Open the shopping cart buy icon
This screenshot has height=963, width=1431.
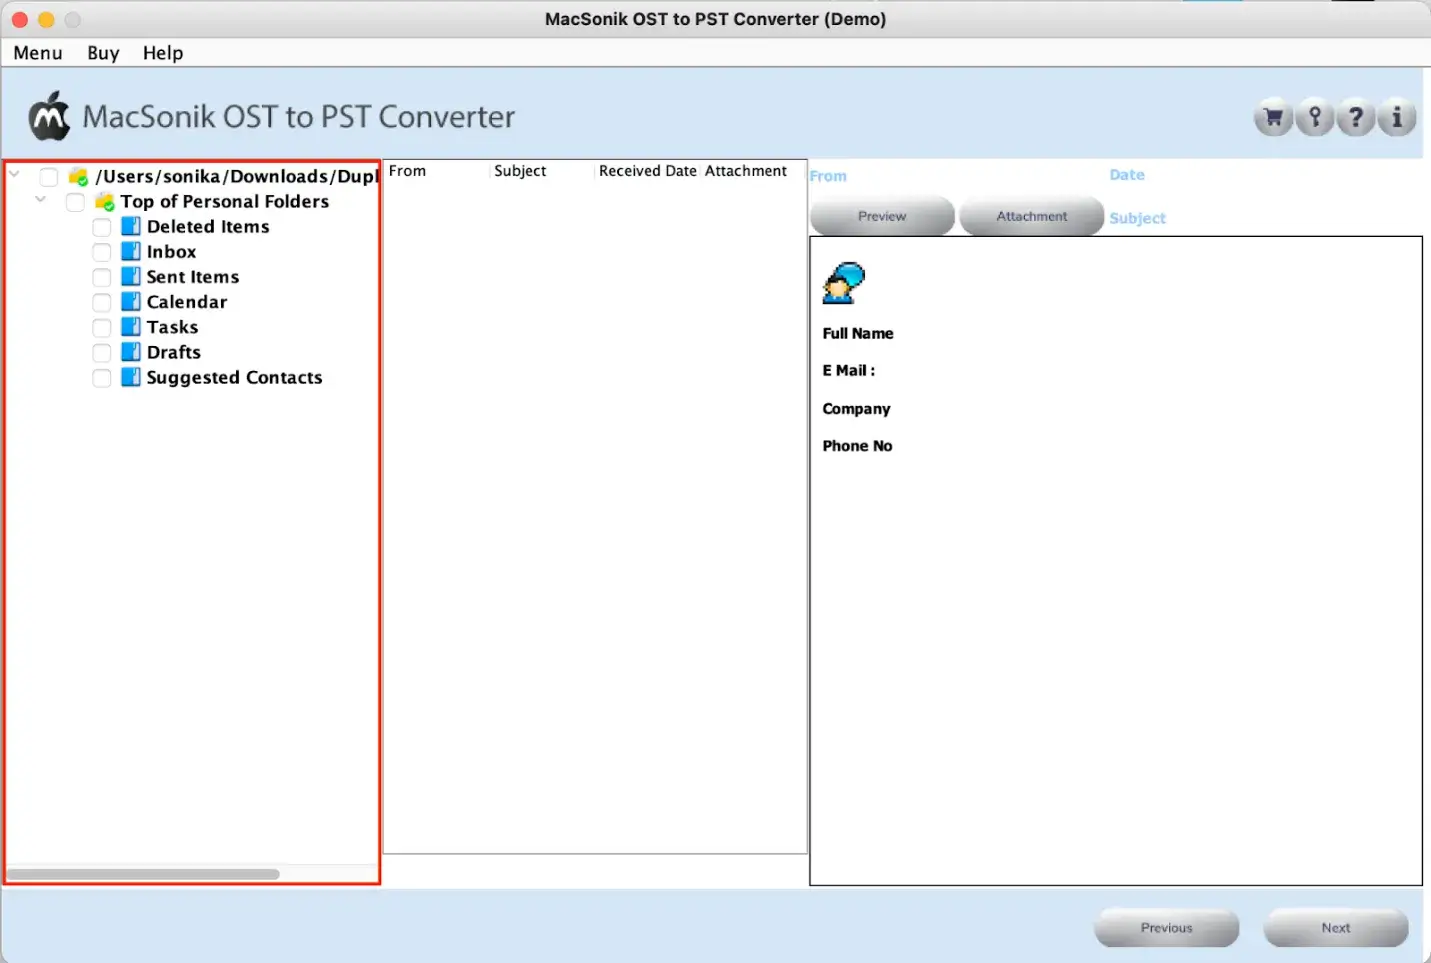pos(1273,118)
